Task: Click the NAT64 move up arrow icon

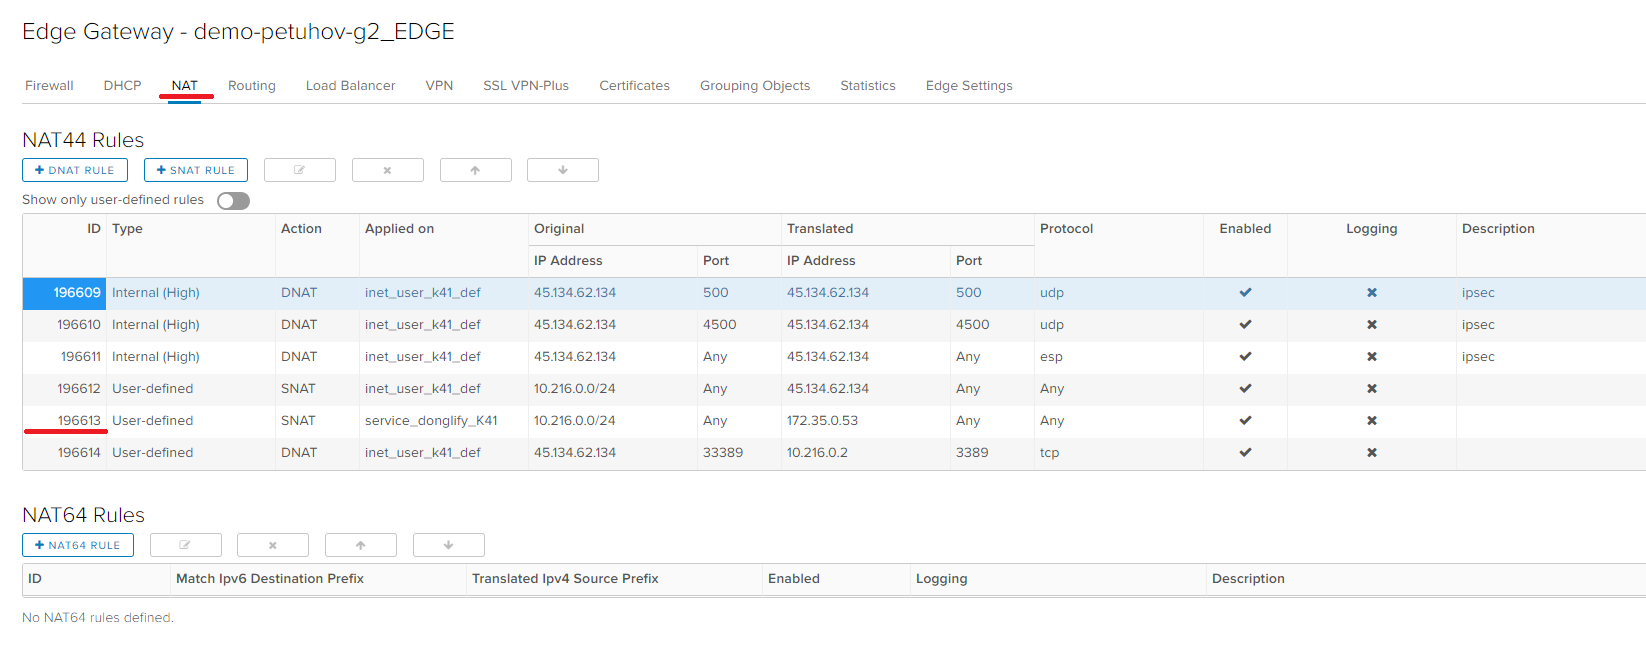Action: coord(360,545)
